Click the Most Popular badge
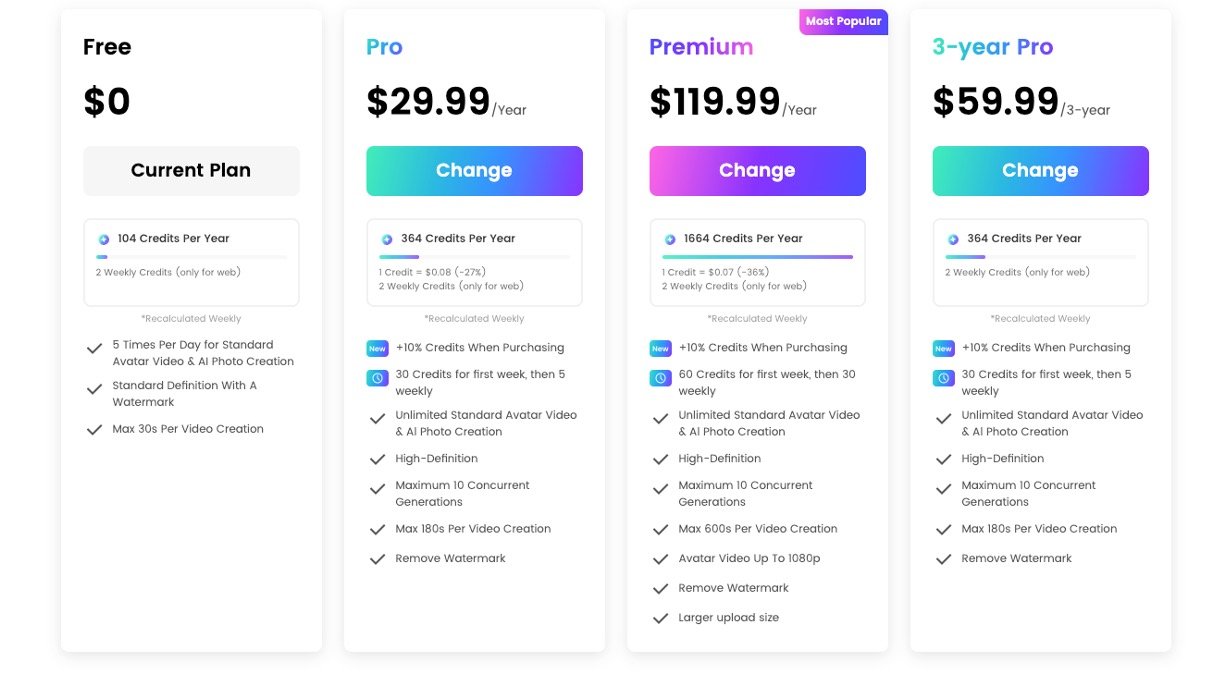The height and width of the screenshot is (674, 1226). (843, 21)
